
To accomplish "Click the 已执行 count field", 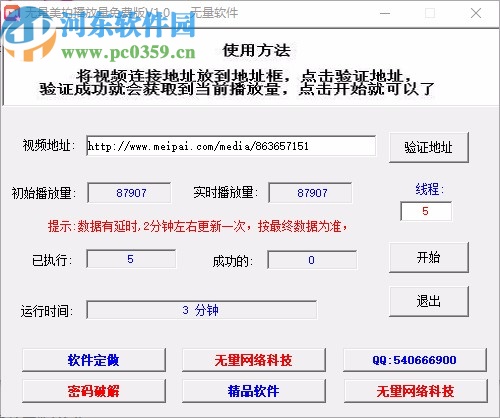I will [x=131, y=259].
